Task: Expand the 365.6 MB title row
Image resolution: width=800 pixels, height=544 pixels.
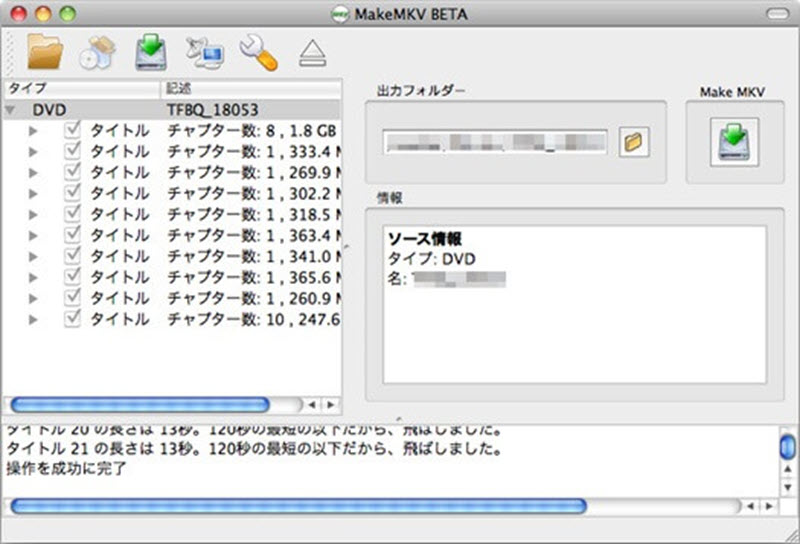Action: click(33, 277)
